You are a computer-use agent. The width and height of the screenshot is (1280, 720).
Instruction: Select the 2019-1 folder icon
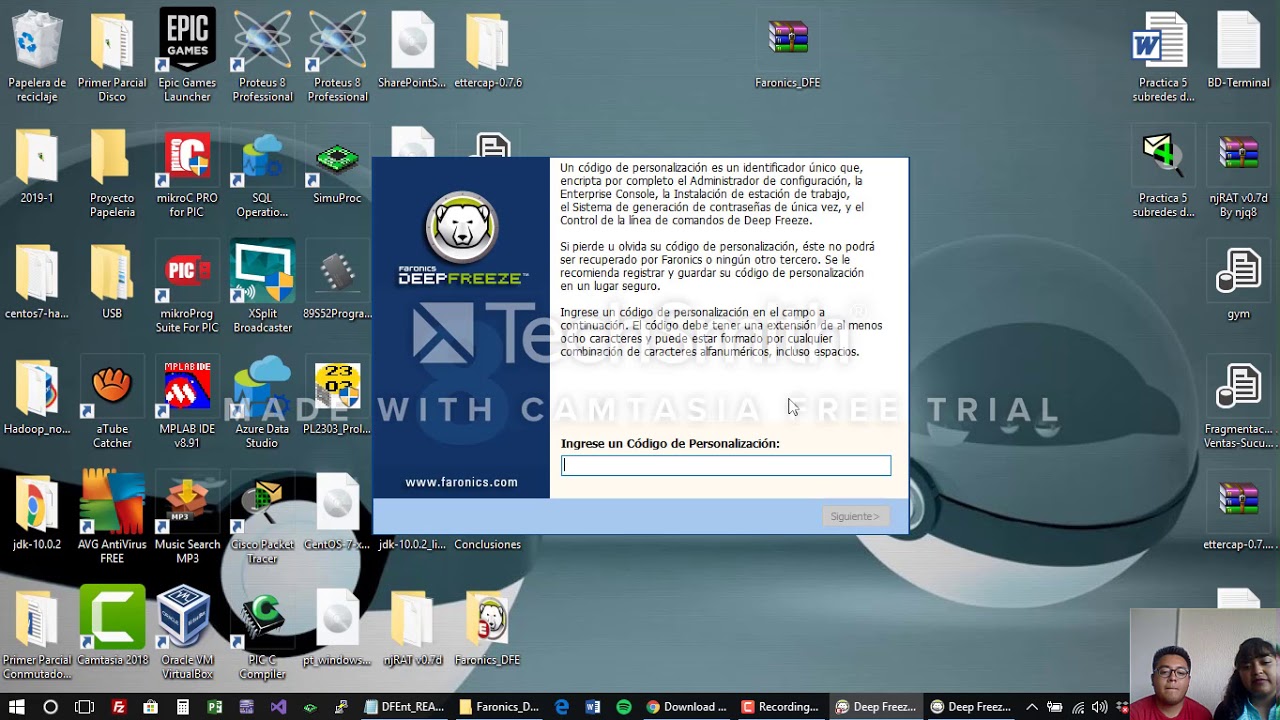coord(37,166)
